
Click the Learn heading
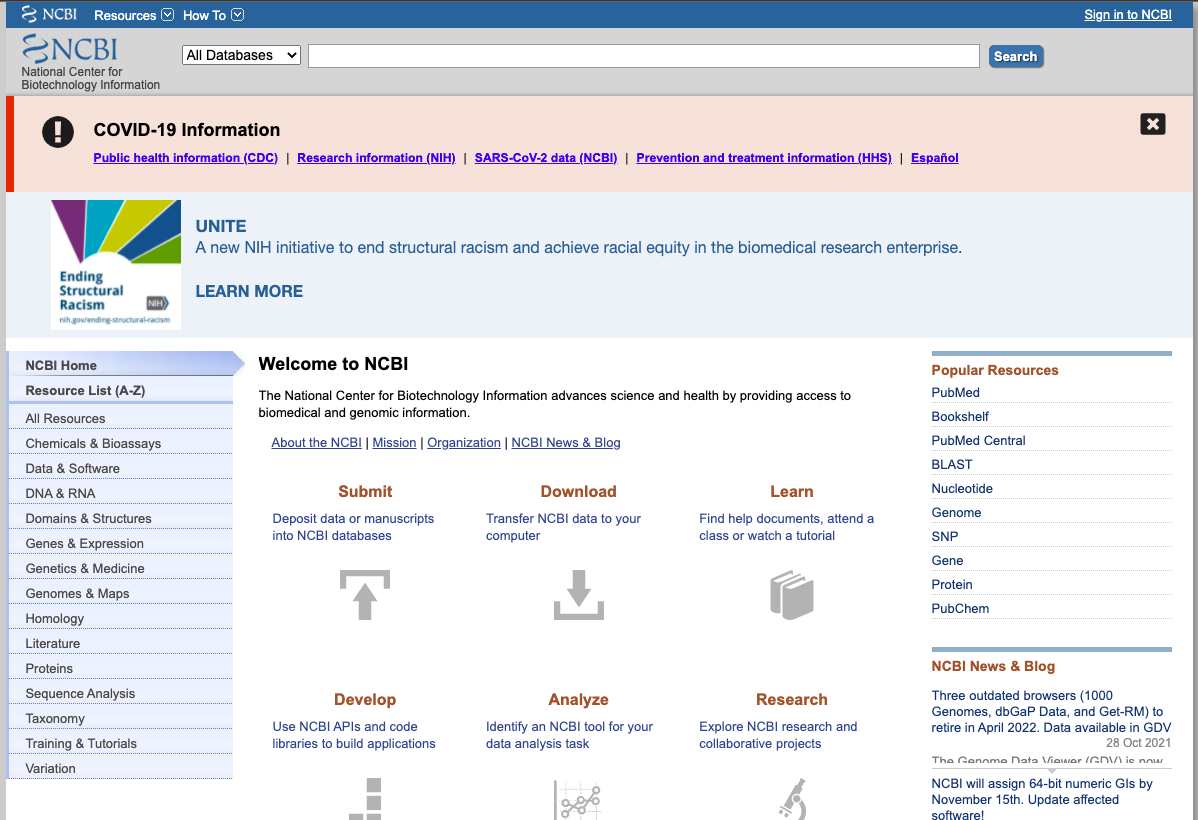click(792, 491)
